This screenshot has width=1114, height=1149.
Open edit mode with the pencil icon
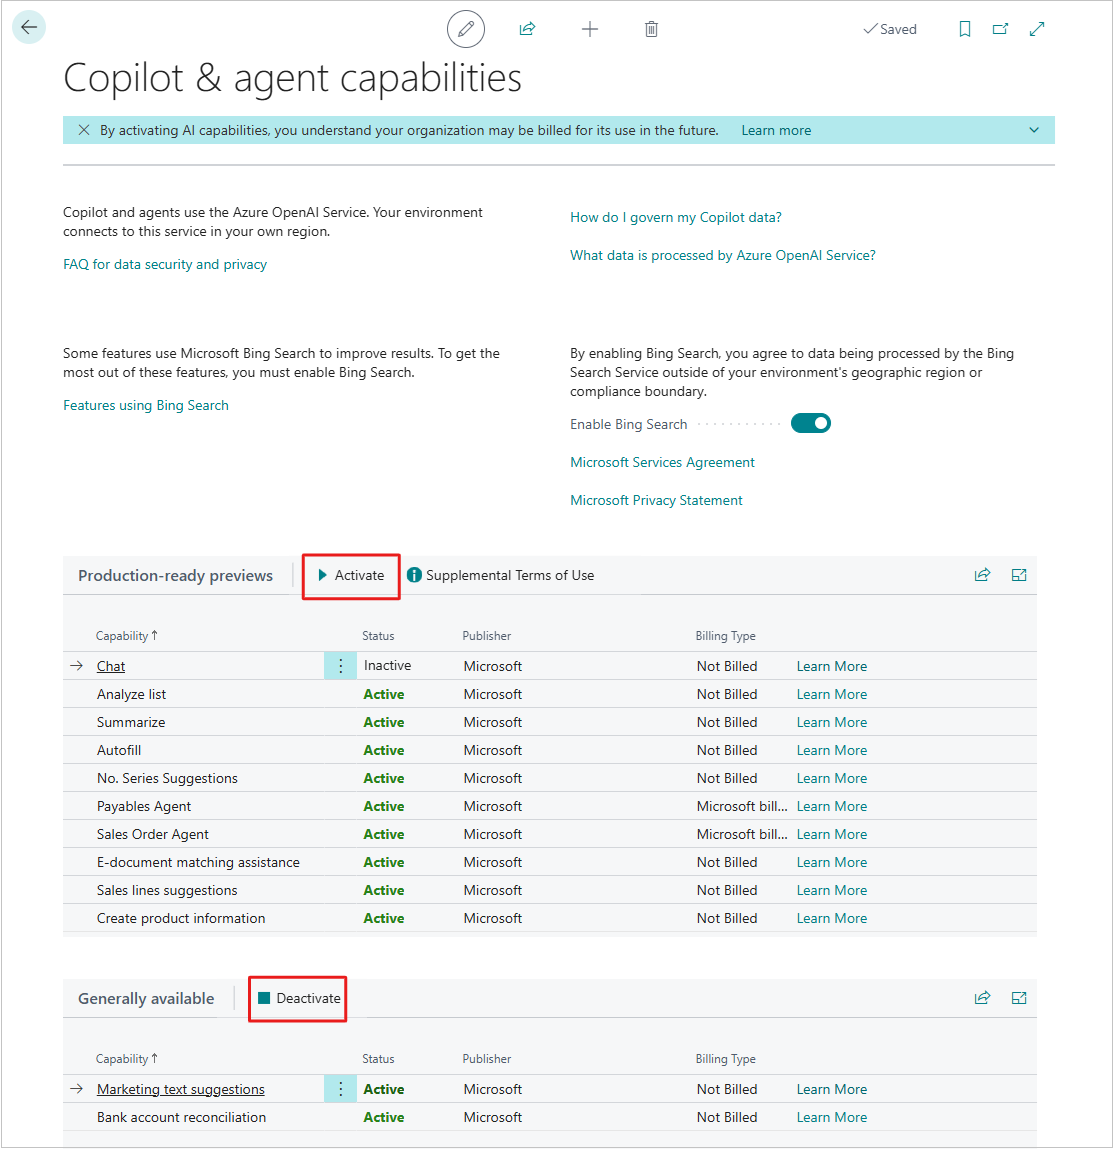(465, 29)
